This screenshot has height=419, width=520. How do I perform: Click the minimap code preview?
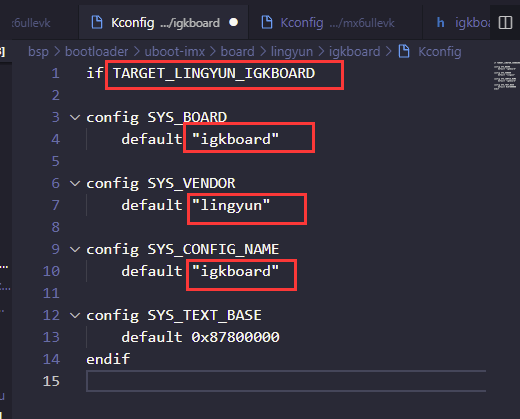[506, 76]
